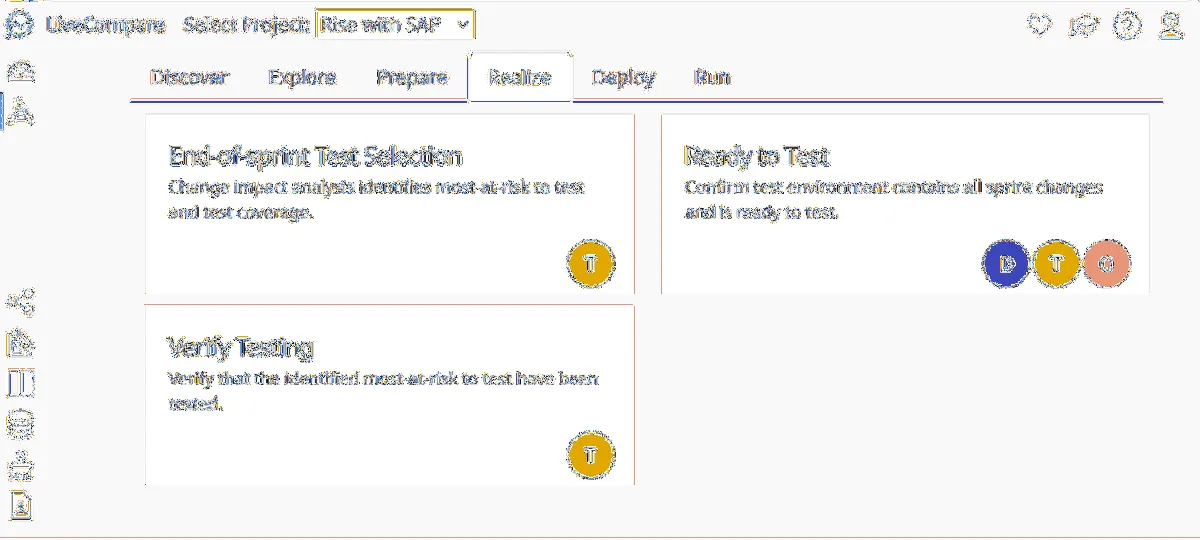Switch to the Run tab
Viewport: 1200px width, 540px height.
[712, 77]
